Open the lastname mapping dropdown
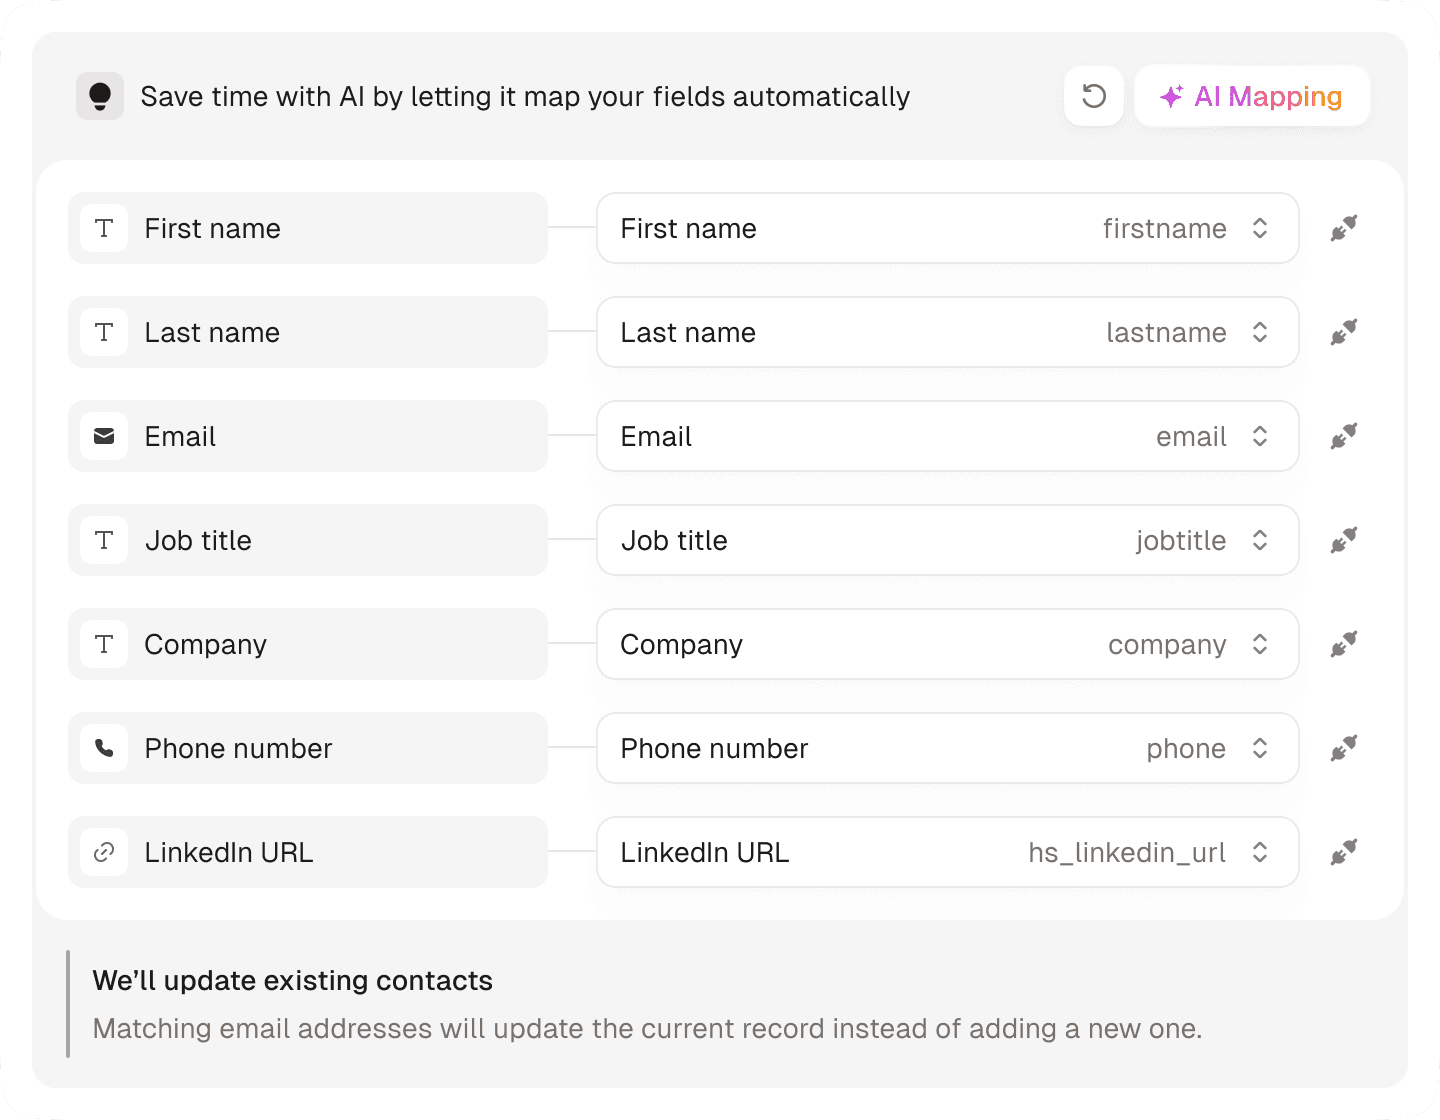1440x1120 pixels. 1260,332
